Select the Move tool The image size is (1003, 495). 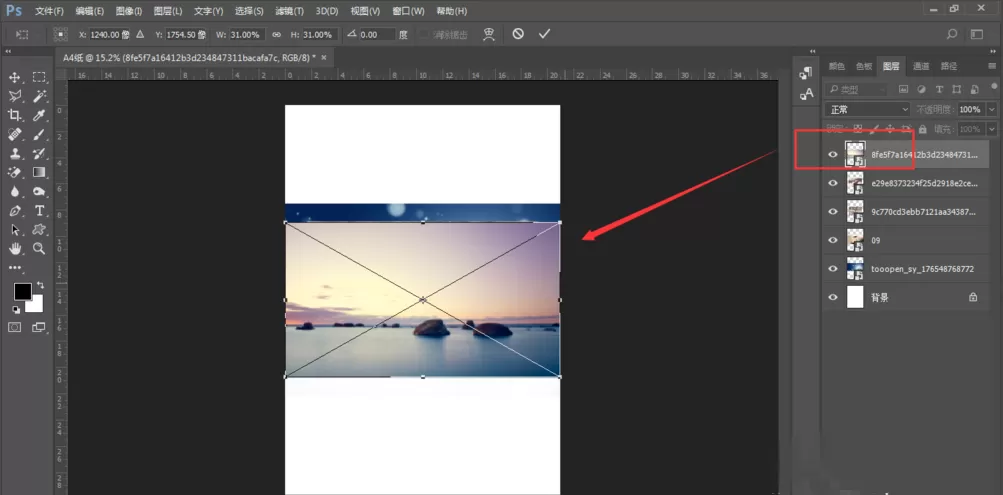click(x=15, y=77)
